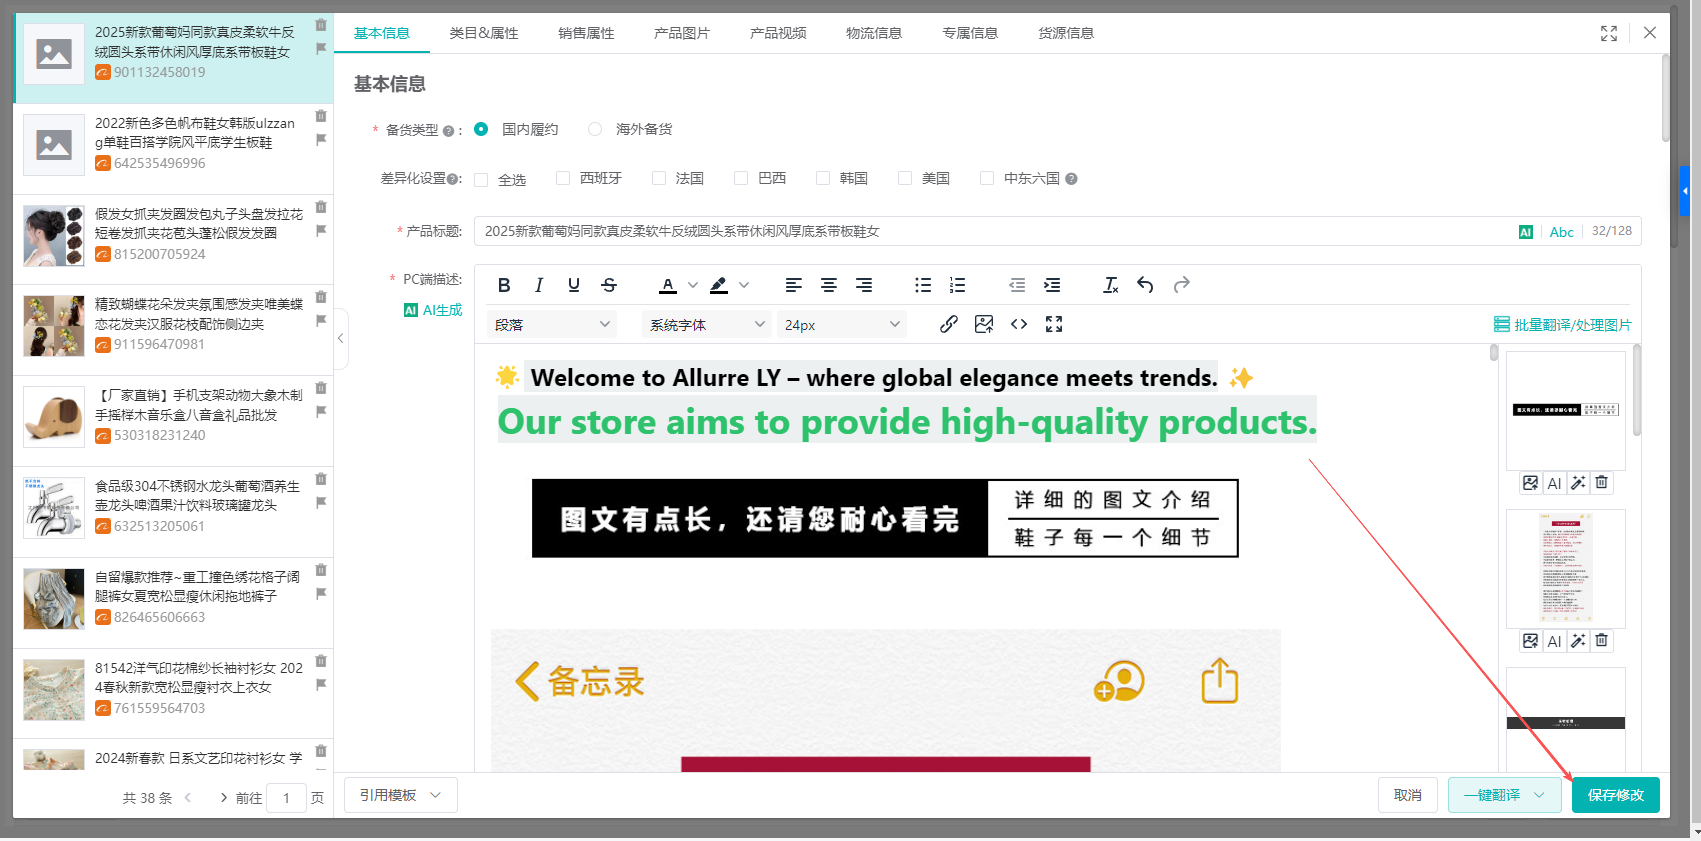This screenshot has width=1701, height=841.
Task: Check the 韩国 checkbox
Action: tap(823, 178)
